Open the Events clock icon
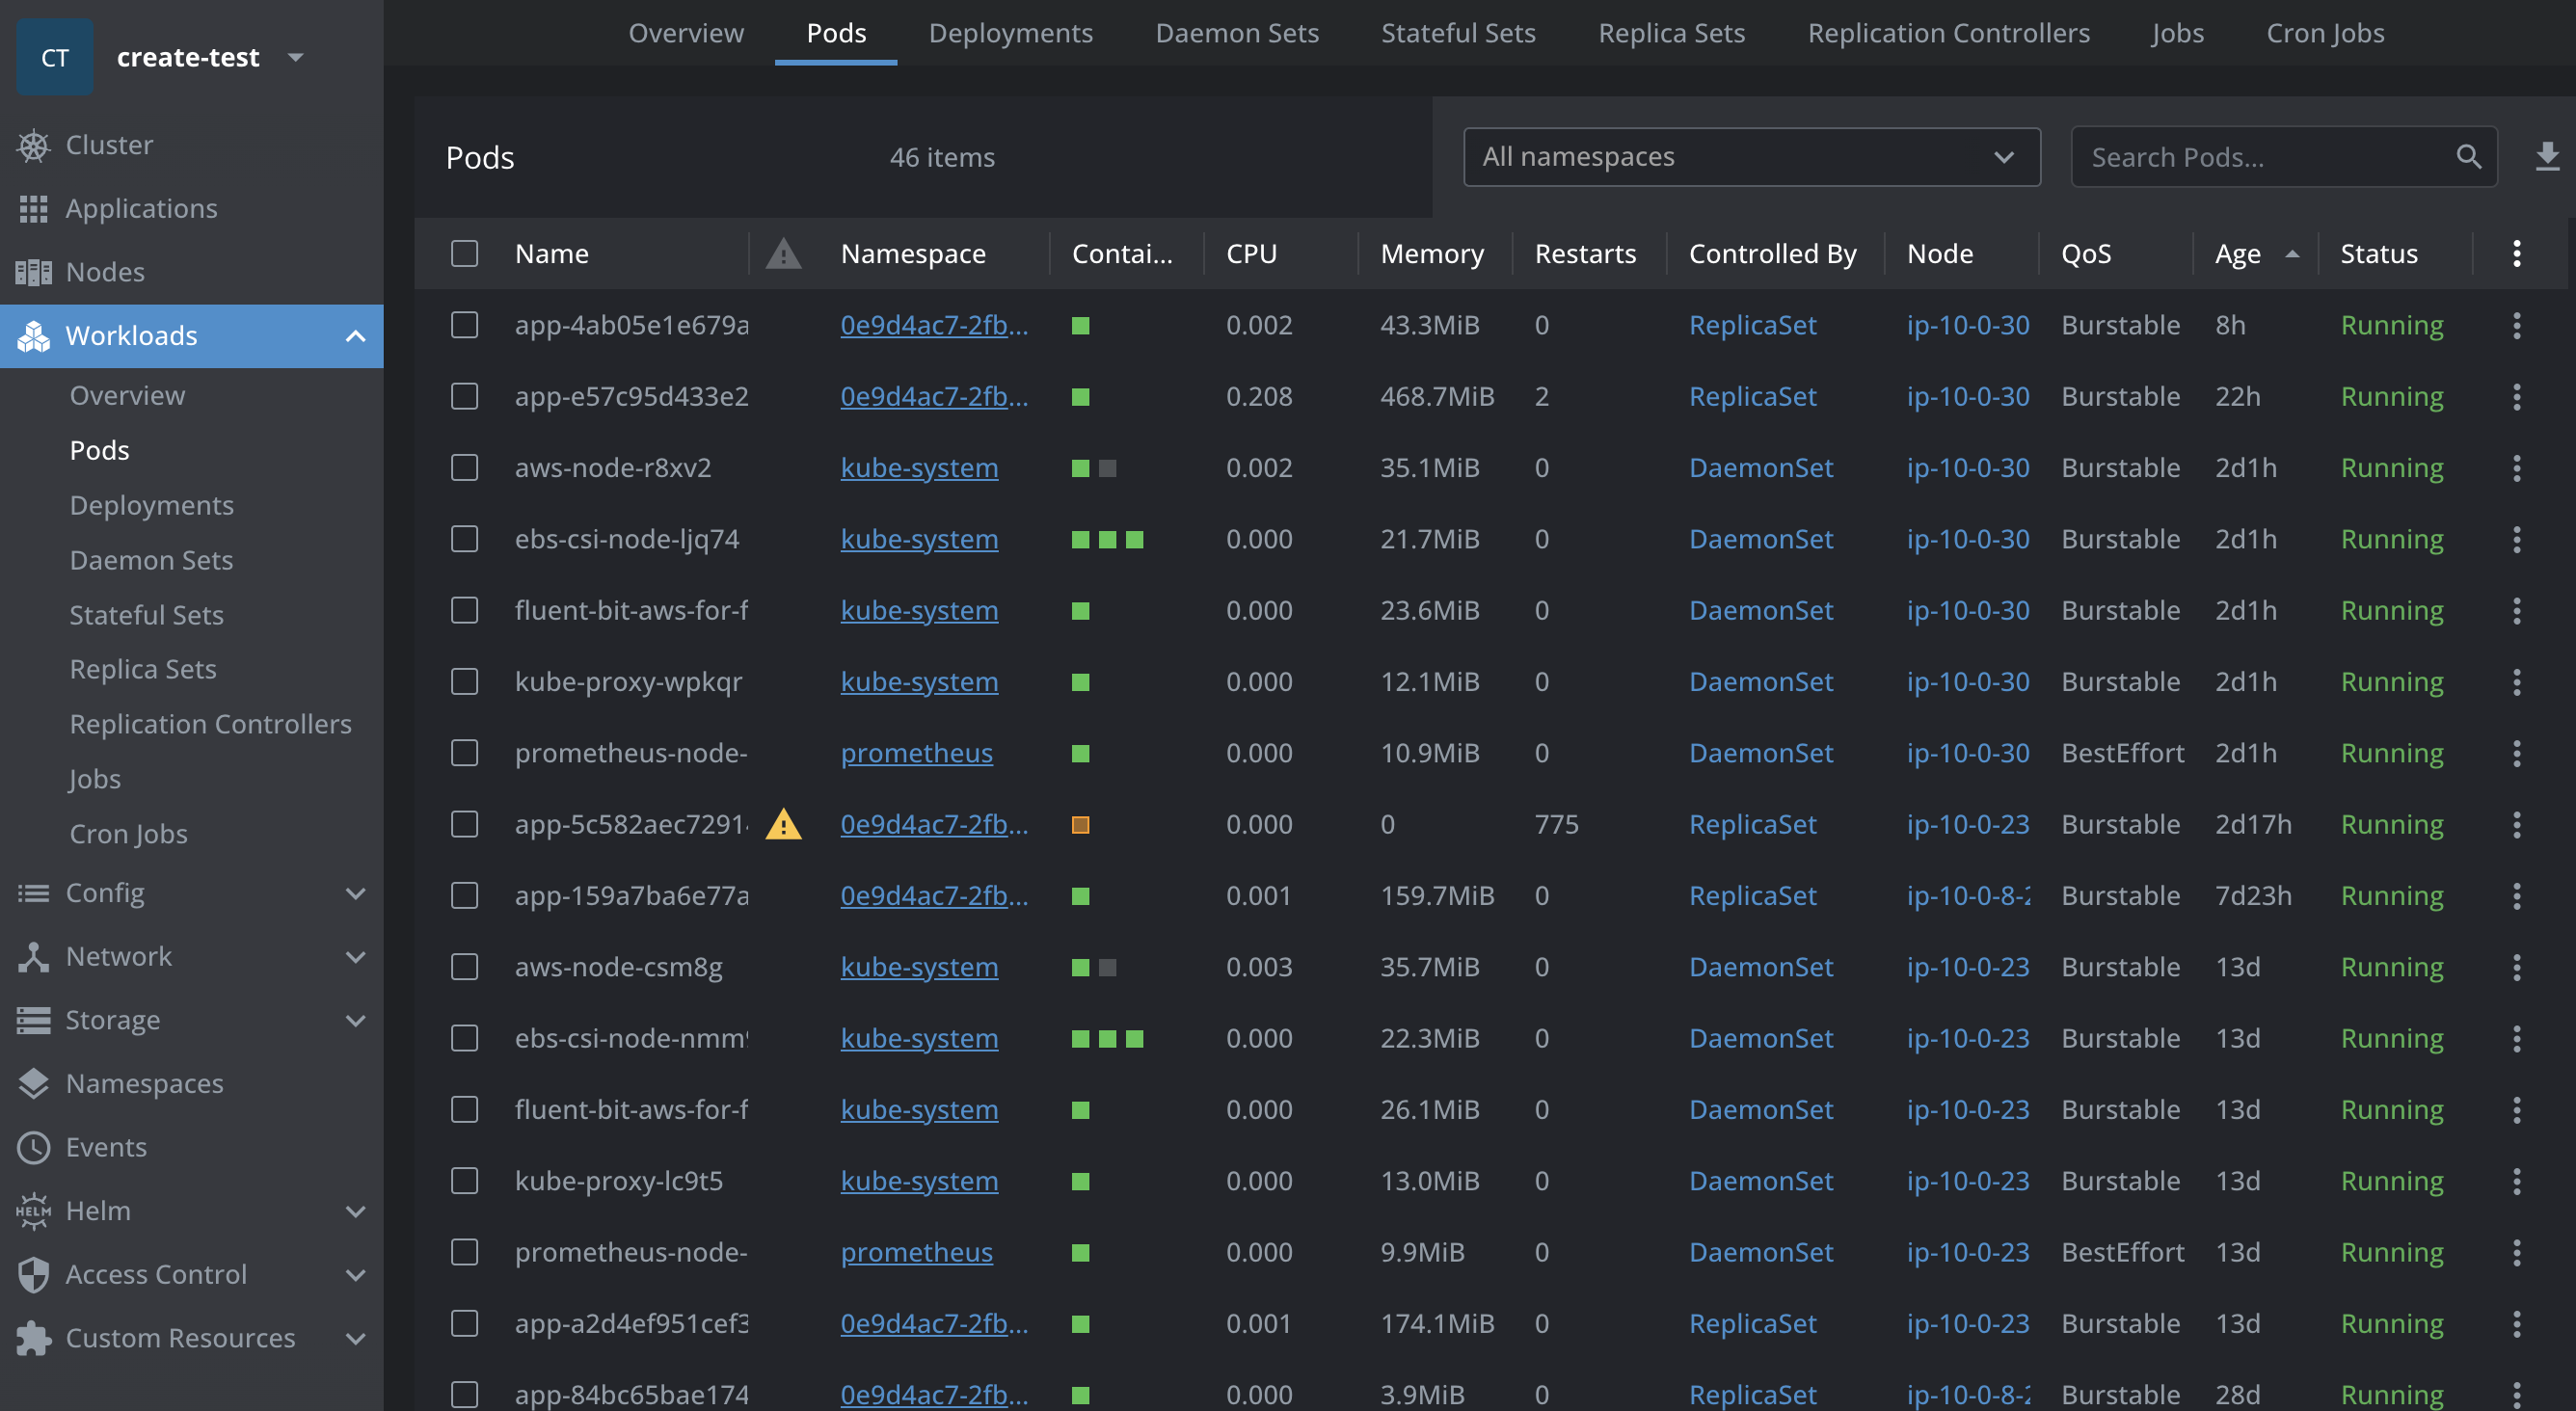 (x=33, y=1147)
